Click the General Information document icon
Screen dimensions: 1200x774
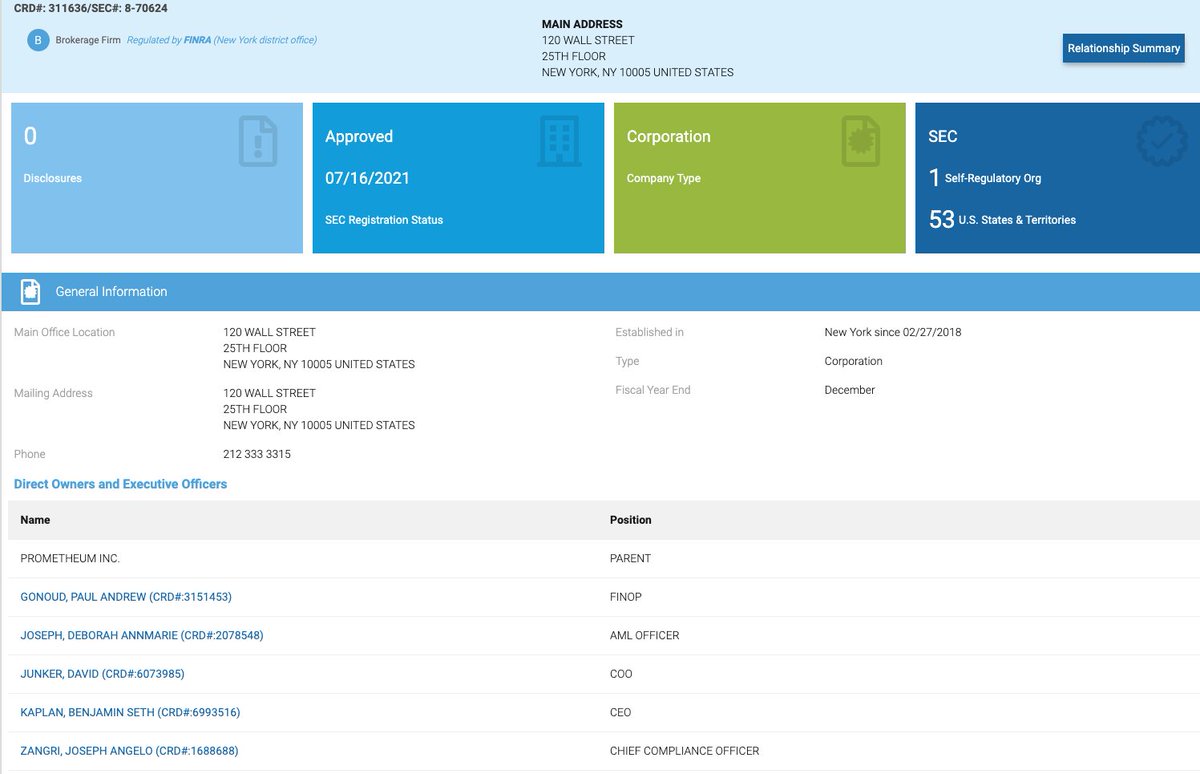pos(31,292)
